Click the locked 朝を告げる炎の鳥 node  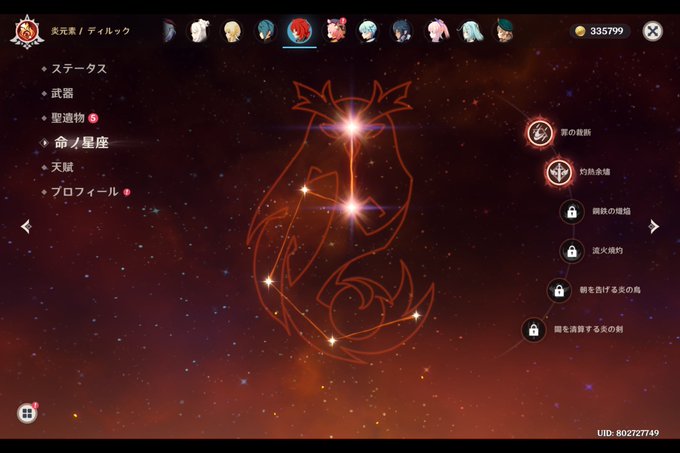pos(559,290)
